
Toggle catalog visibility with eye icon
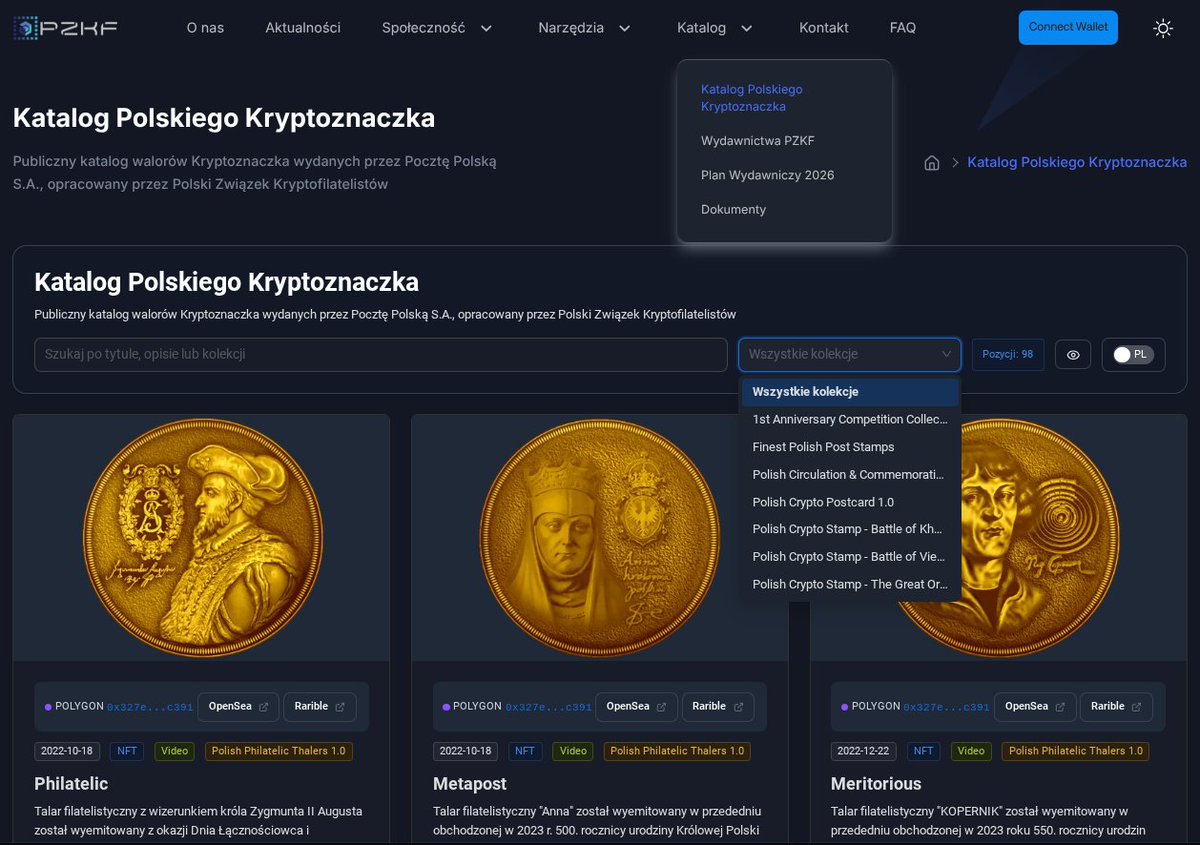pos(1073,355)
